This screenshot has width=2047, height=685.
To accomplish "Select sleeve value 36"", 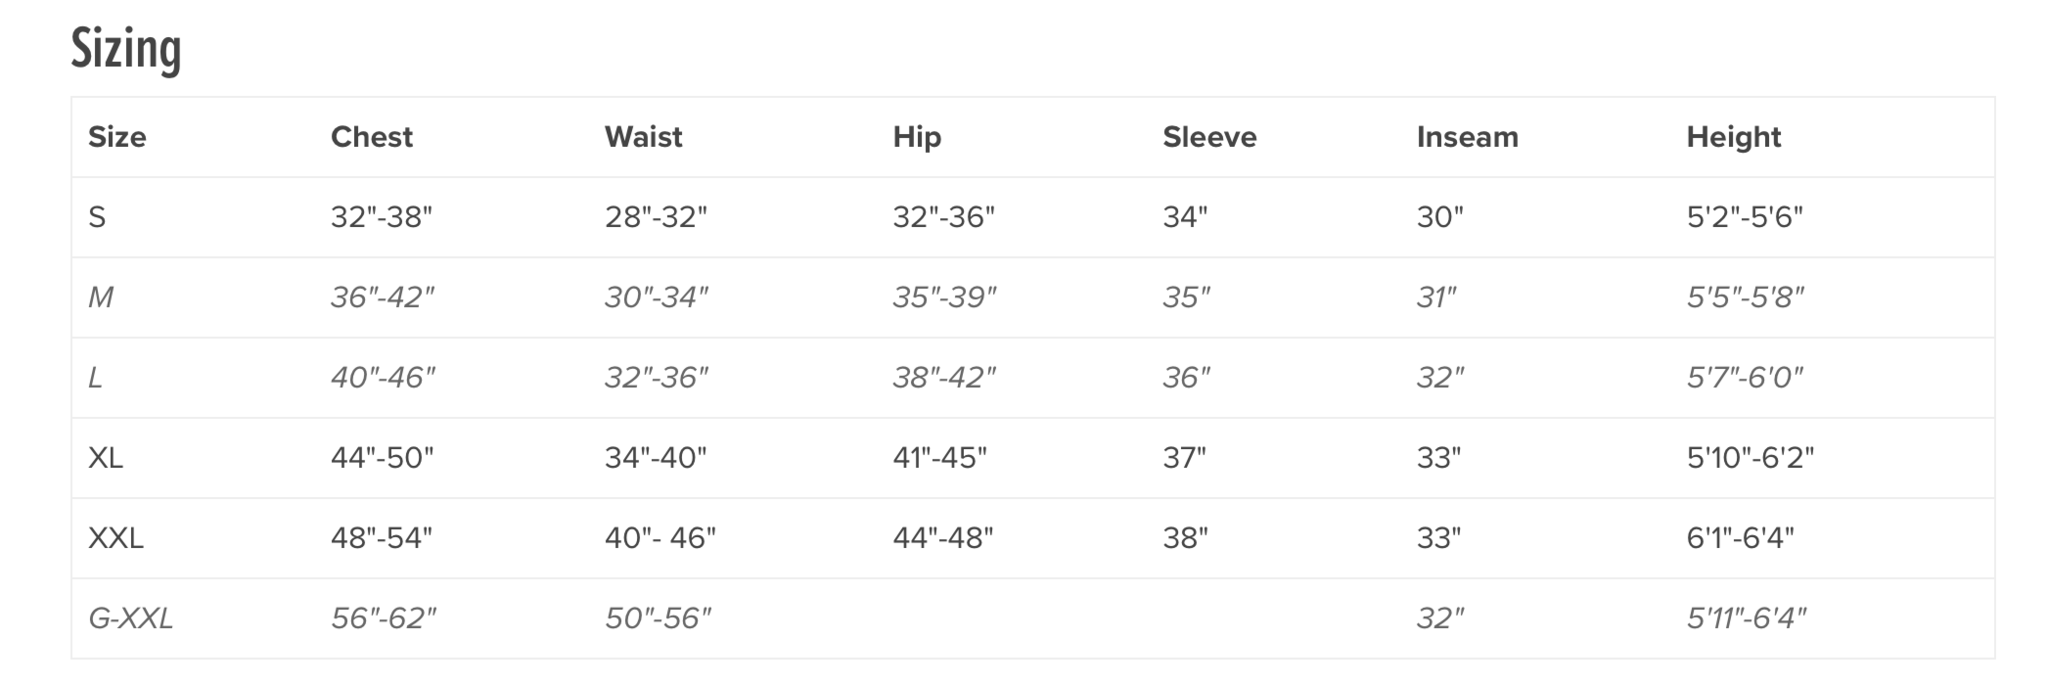I will 1186,377.
